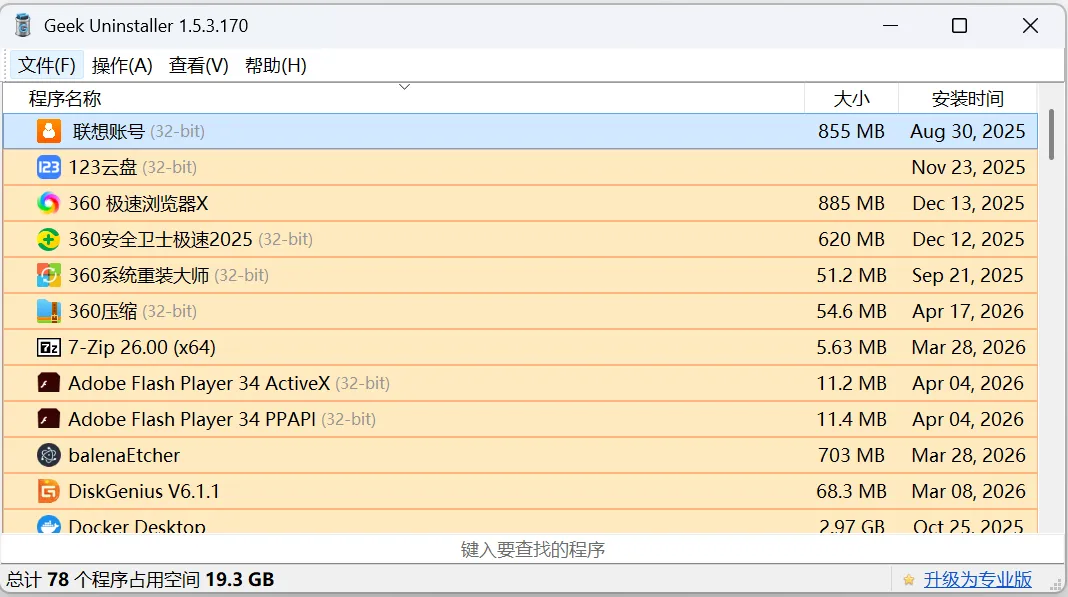1068x597 pixels.
Task: Click the 360安全卫士极速2025 green icon
Action: (x=48, y=239)
